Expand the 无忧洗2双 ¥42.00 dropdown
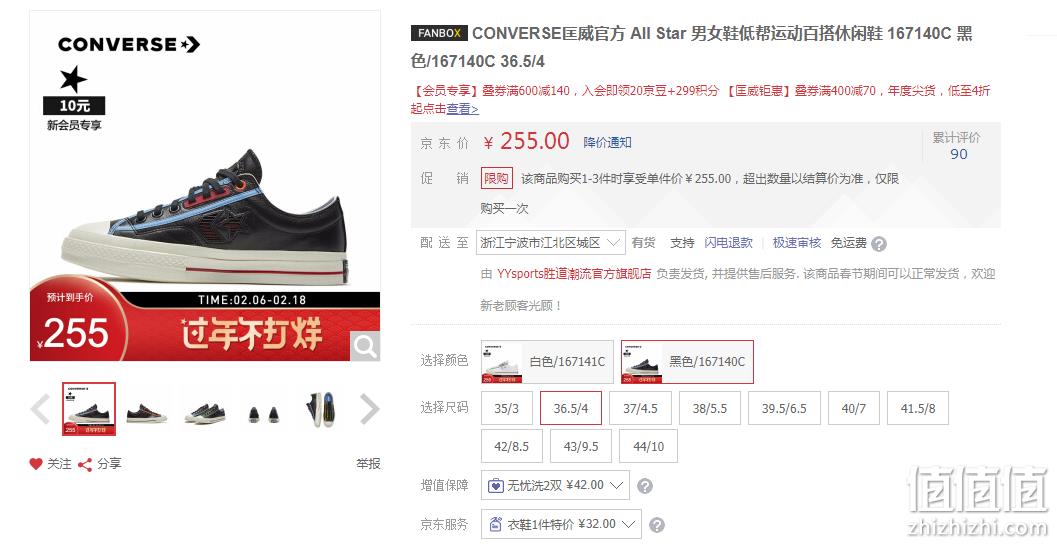The image size is (1057, 545). 555,485
